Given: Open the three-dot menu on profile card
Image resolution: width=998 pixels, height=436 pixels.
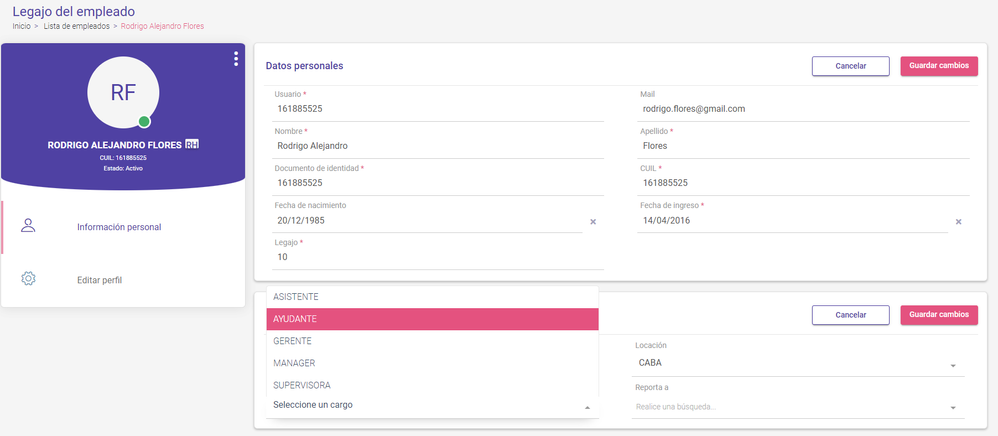Looking at the screenshot, I should point(236,59).
